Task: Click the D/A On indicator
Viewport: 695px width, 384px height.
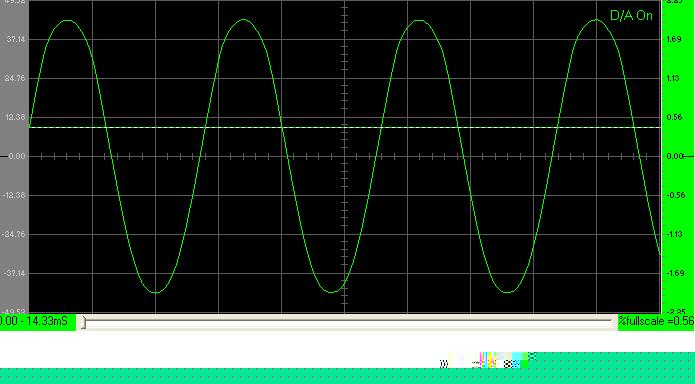Action: 631,16
